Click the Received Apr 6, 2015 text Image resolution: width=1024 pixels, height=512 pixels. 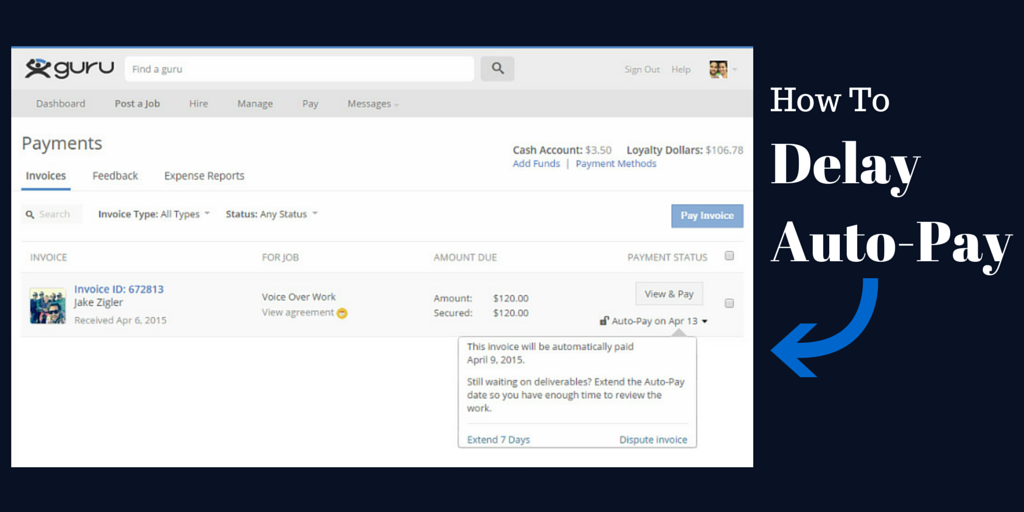(120, 320)
